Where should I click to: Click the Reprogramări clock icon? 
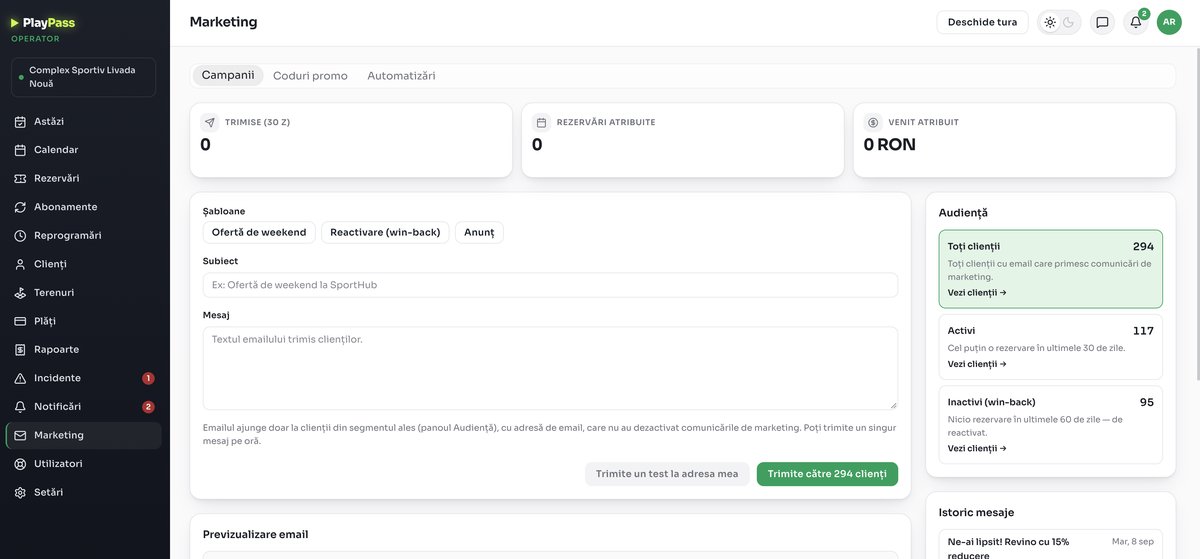pos(20,236)
